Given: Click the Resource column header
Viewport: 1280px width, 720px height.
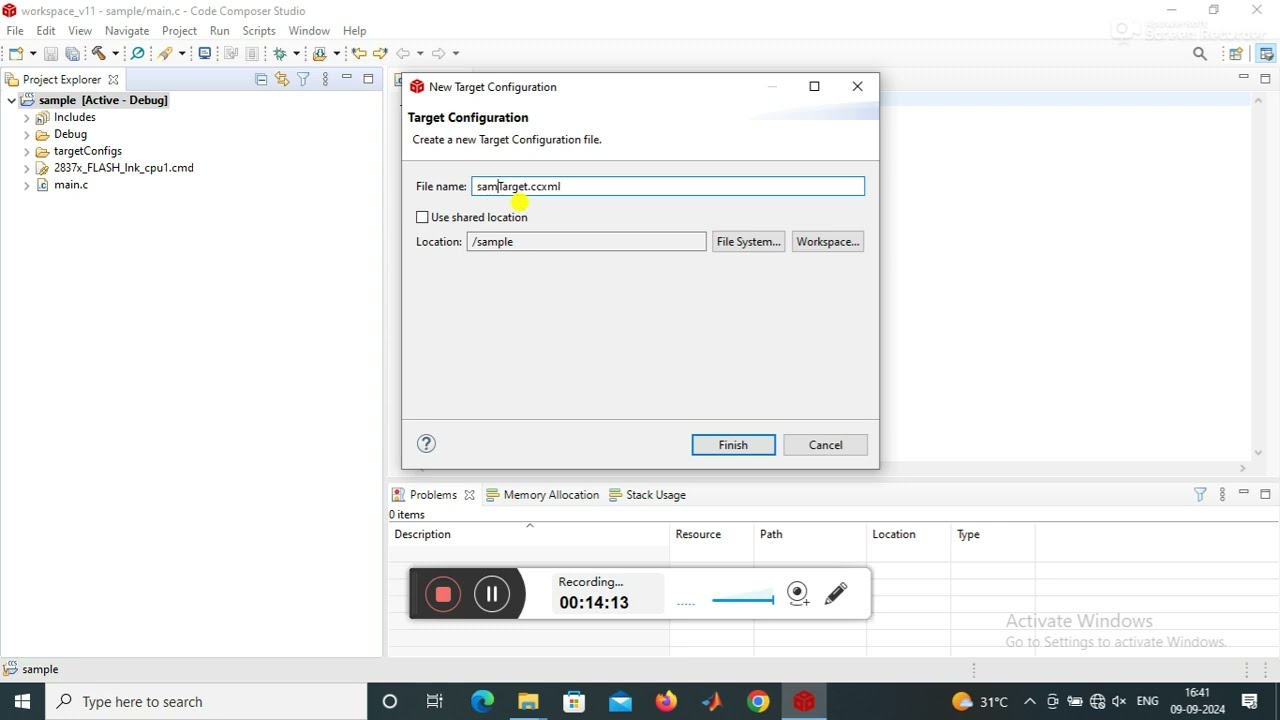Looking at the screenshot, I should (x=712, y=535).
